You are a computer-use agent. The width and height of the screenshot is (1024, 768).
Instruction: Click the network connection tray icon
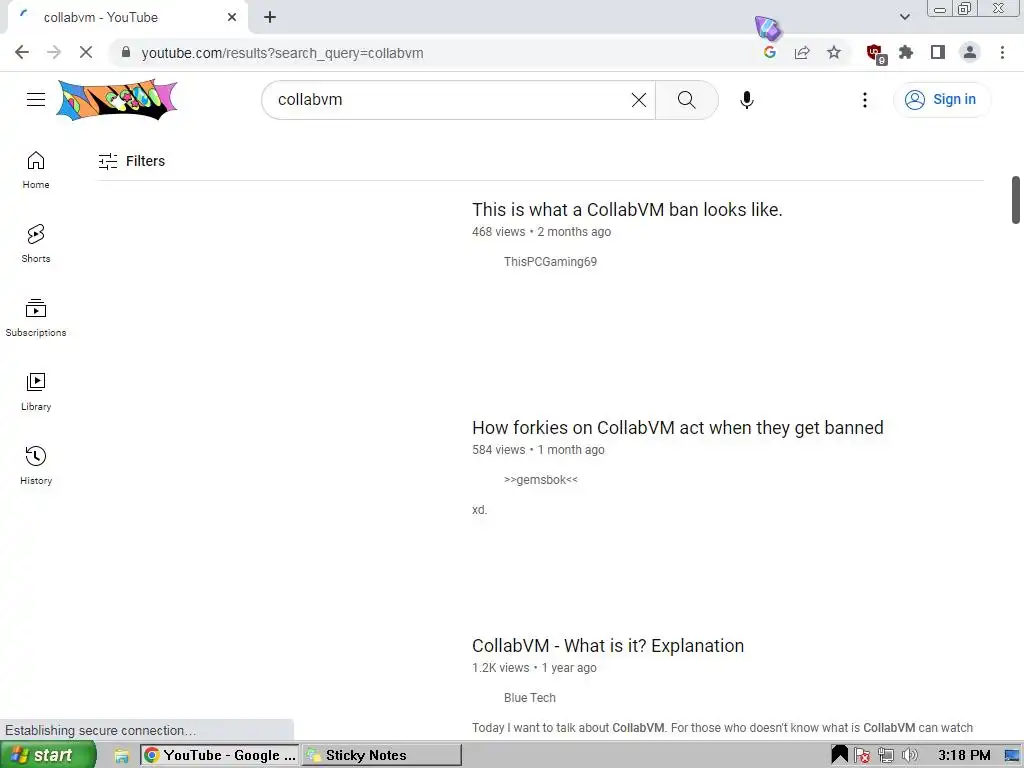[886, 756]
